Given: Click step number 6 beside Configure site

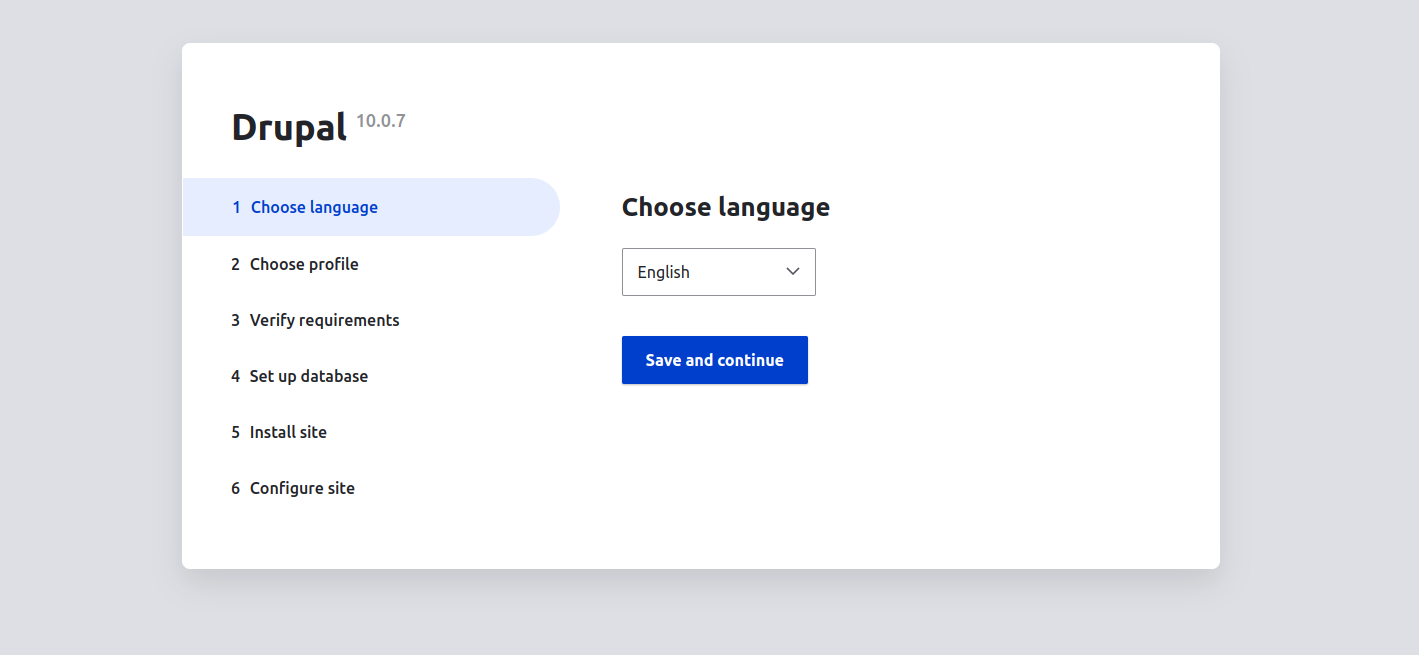Looking at the screenshot, I should point(236,488).
